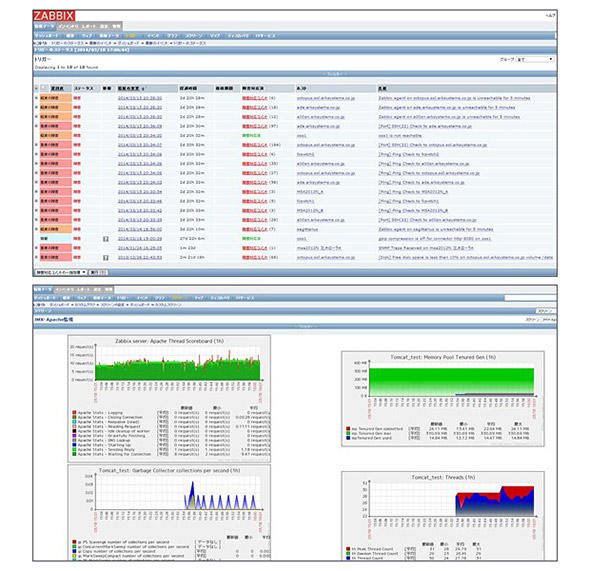This screenshot has height=571, width=590.
Task: Select 監視データ main tab in upper window
Action: (44, 26)
